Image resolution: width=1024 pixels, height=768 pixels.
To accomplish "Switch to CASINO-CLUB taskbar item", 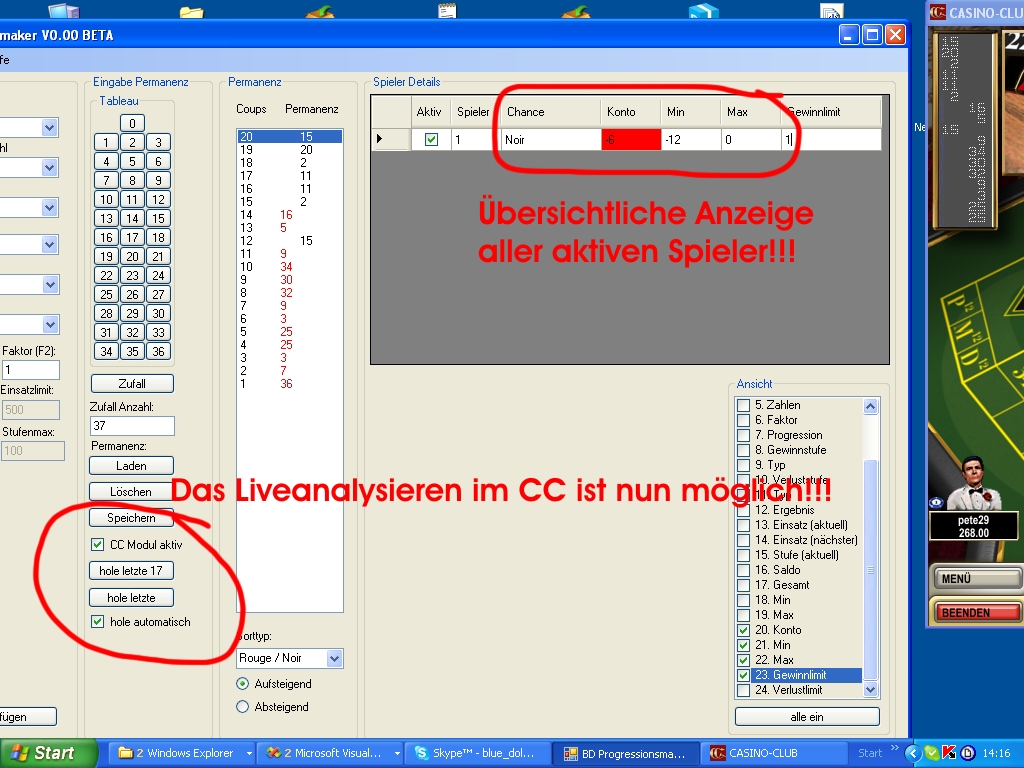I will (774, 753).
